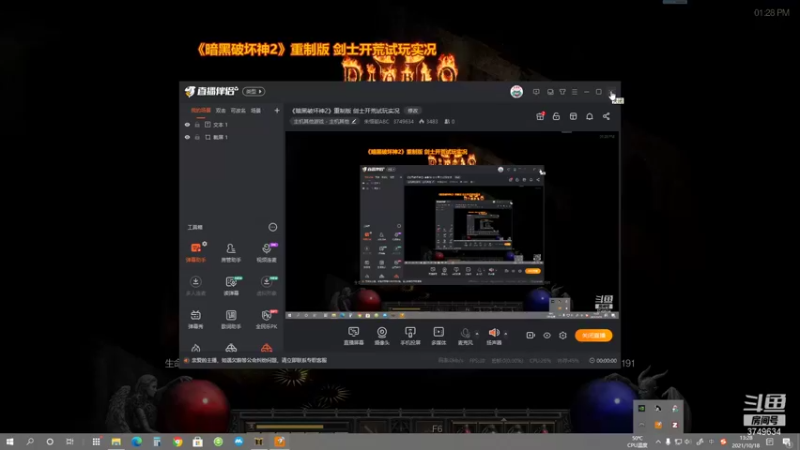800x450 pixels.
Task: Select the second scene tab
Action: (x=220, y=110)
